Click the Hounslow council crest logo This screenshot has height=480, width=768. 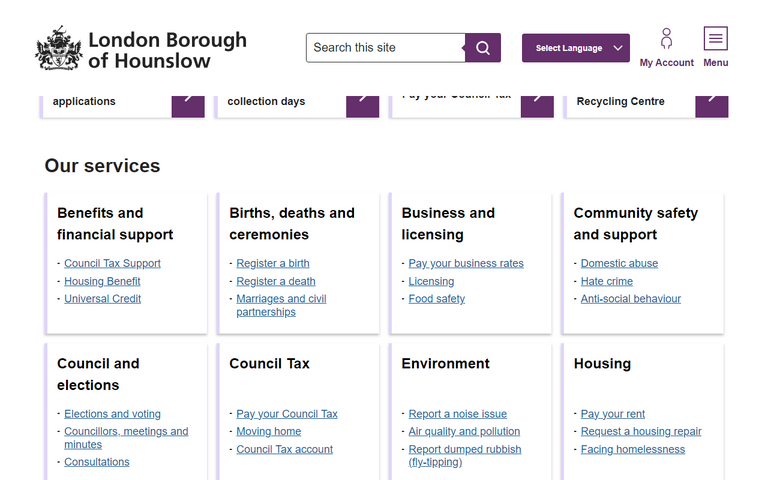[x=58, y=49]
